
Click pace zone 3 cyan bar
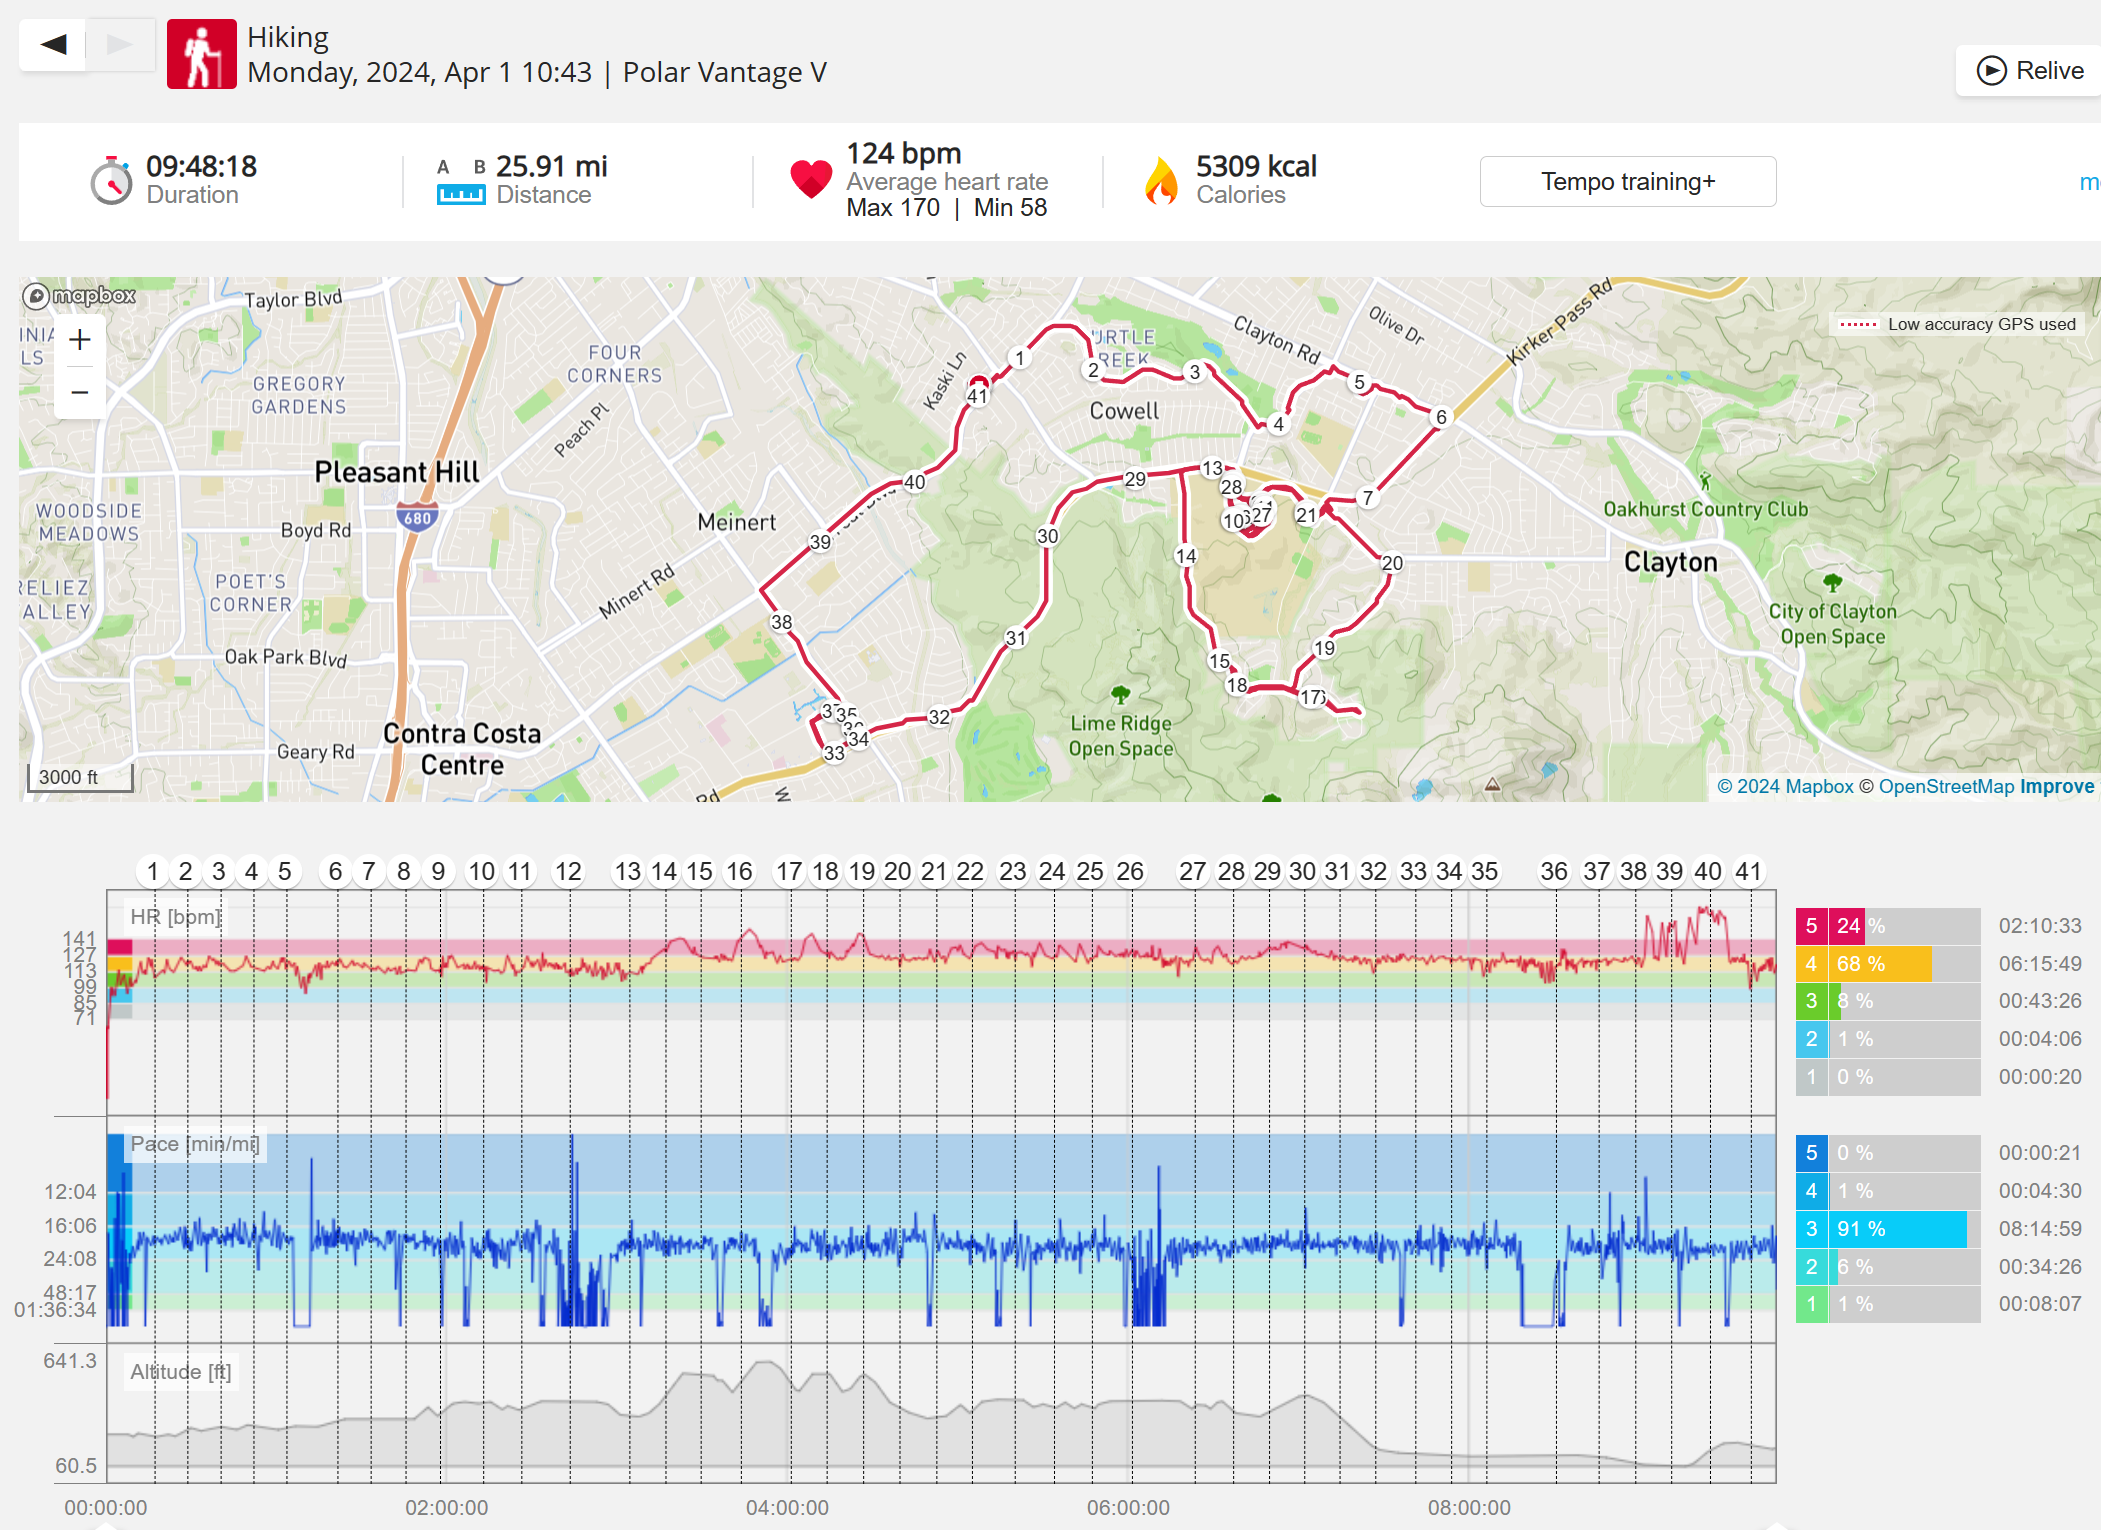click(x=1898, y=1229)
